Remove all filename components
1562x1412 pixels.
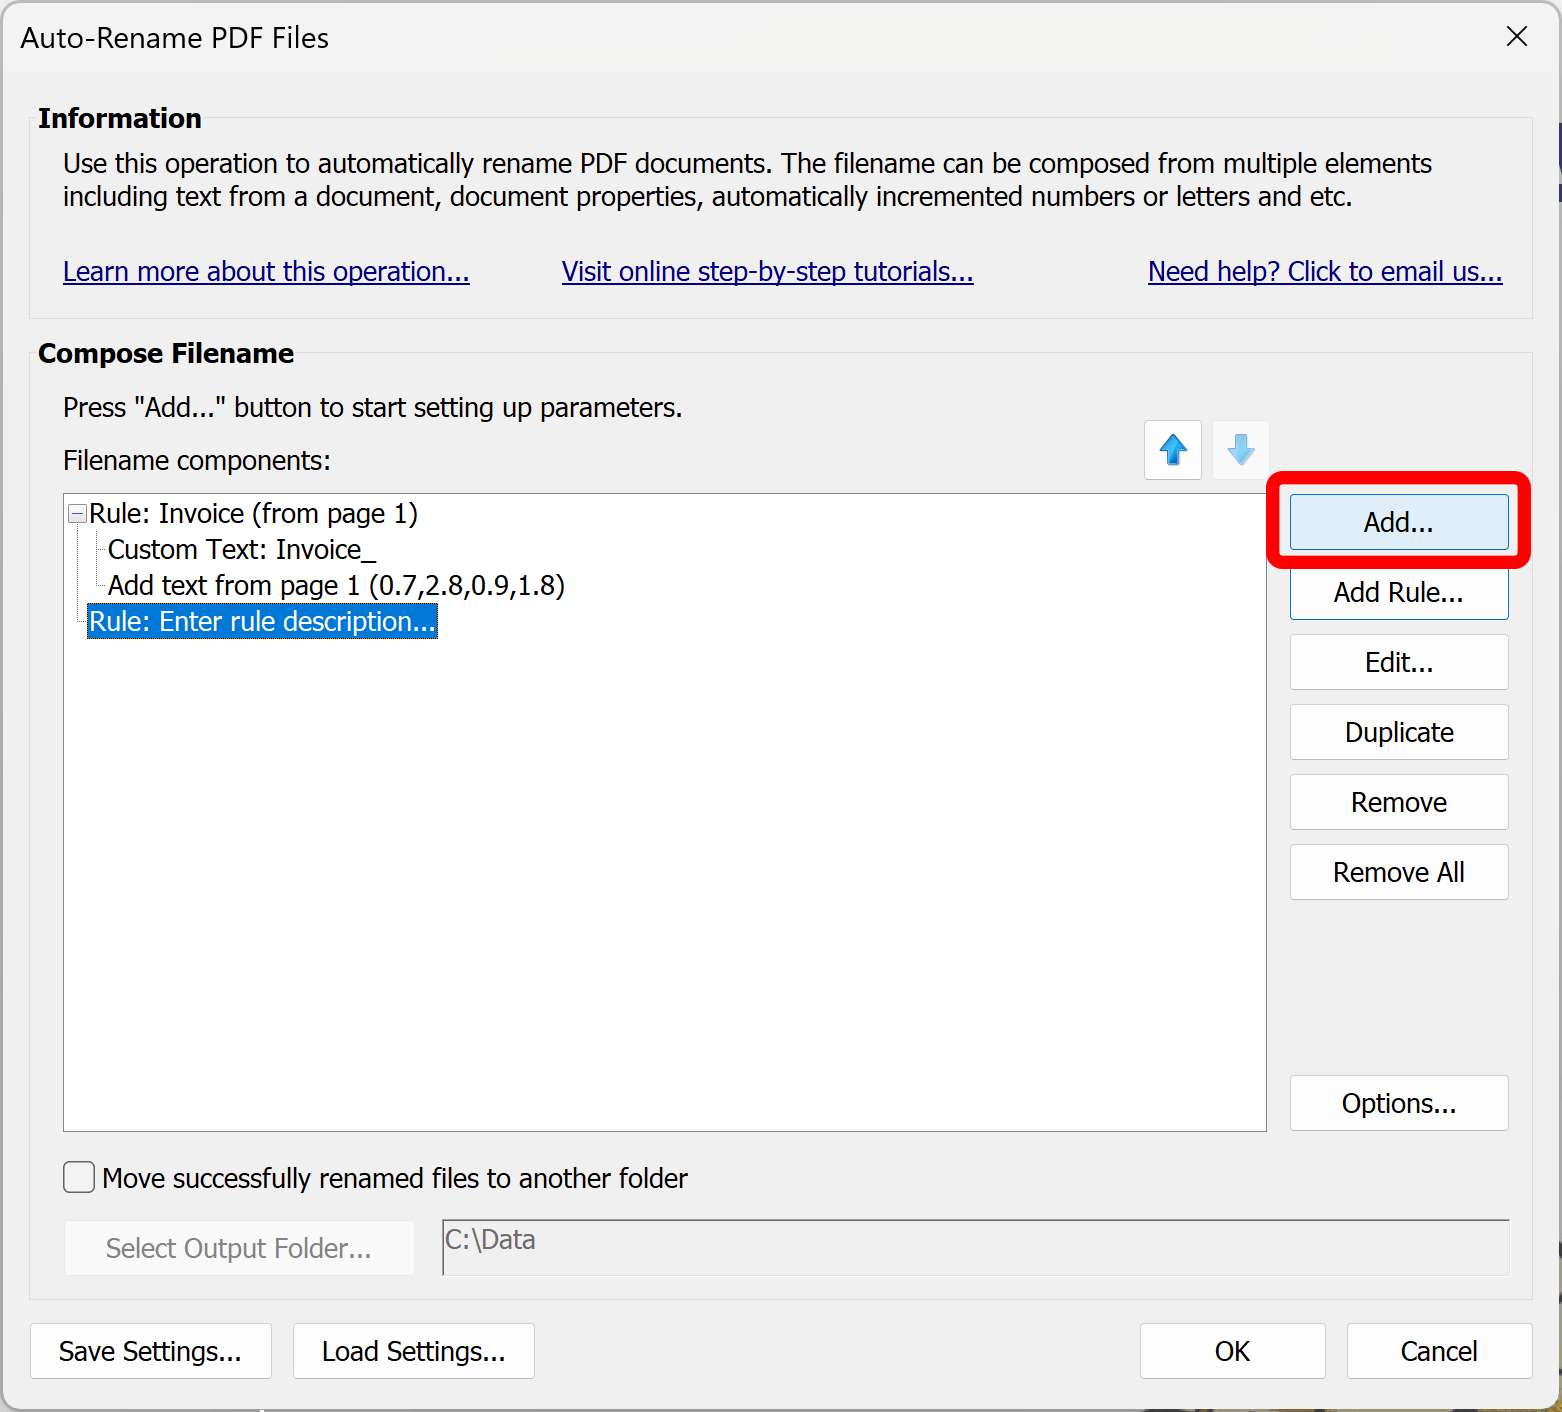click(x=1398, y=872)
